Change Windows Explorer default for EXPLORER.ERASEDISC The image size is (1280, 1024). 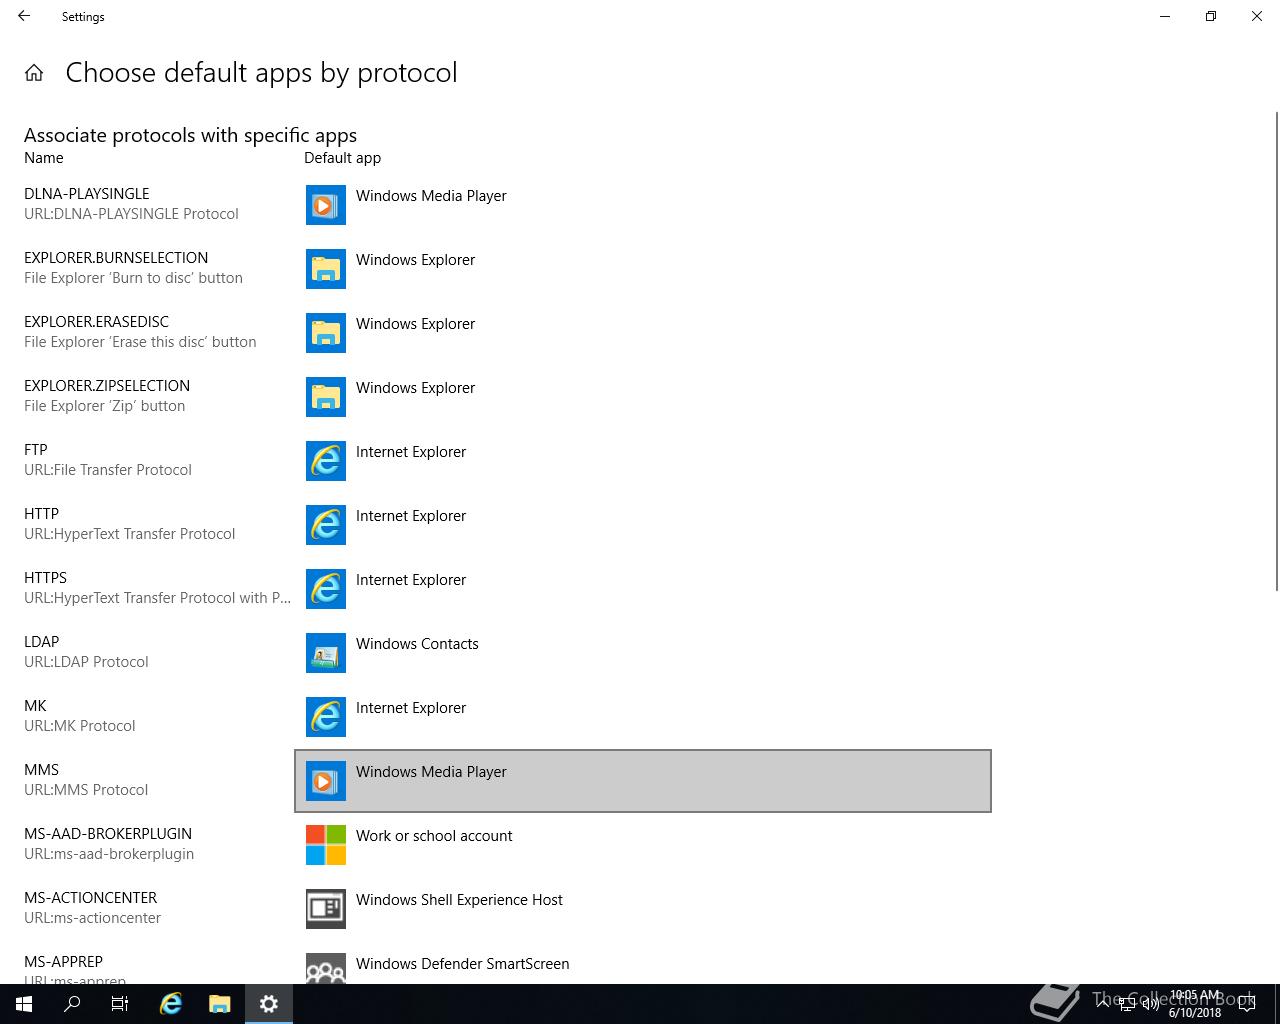(643, 333)
